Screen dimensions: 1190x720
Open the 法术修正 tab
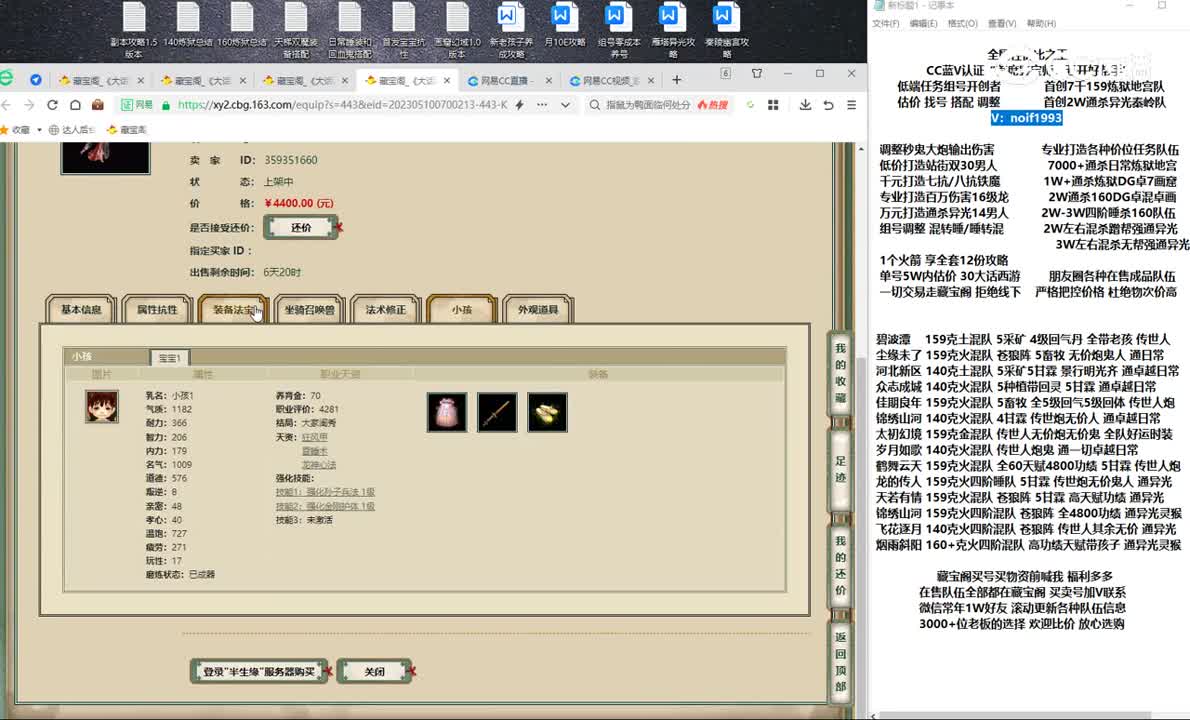click(386, 310)
